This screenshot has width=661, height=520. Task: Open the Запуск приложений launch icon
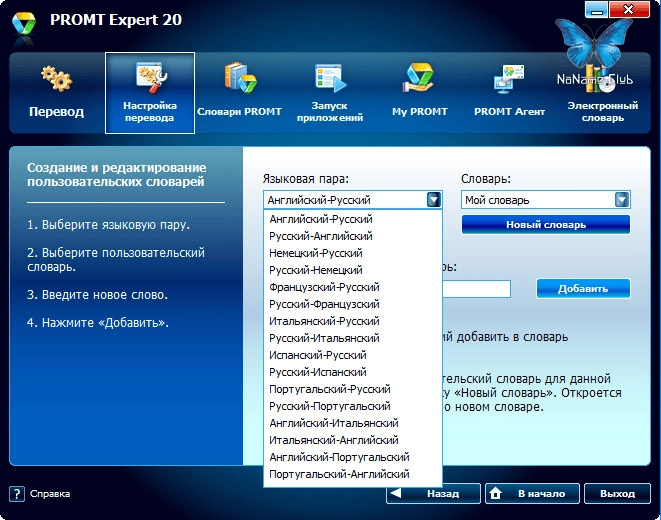[330, 78]
